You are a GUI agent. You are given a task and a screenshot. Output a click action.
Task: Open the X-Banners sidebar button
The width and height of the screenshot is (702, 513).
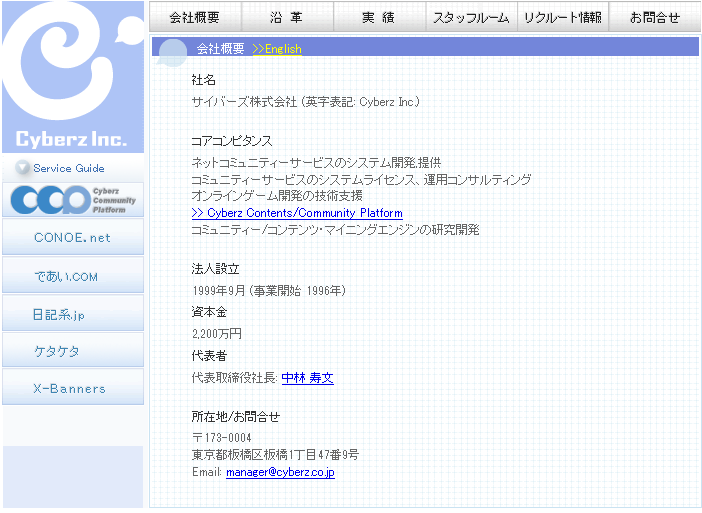click(x=73, y=387)
